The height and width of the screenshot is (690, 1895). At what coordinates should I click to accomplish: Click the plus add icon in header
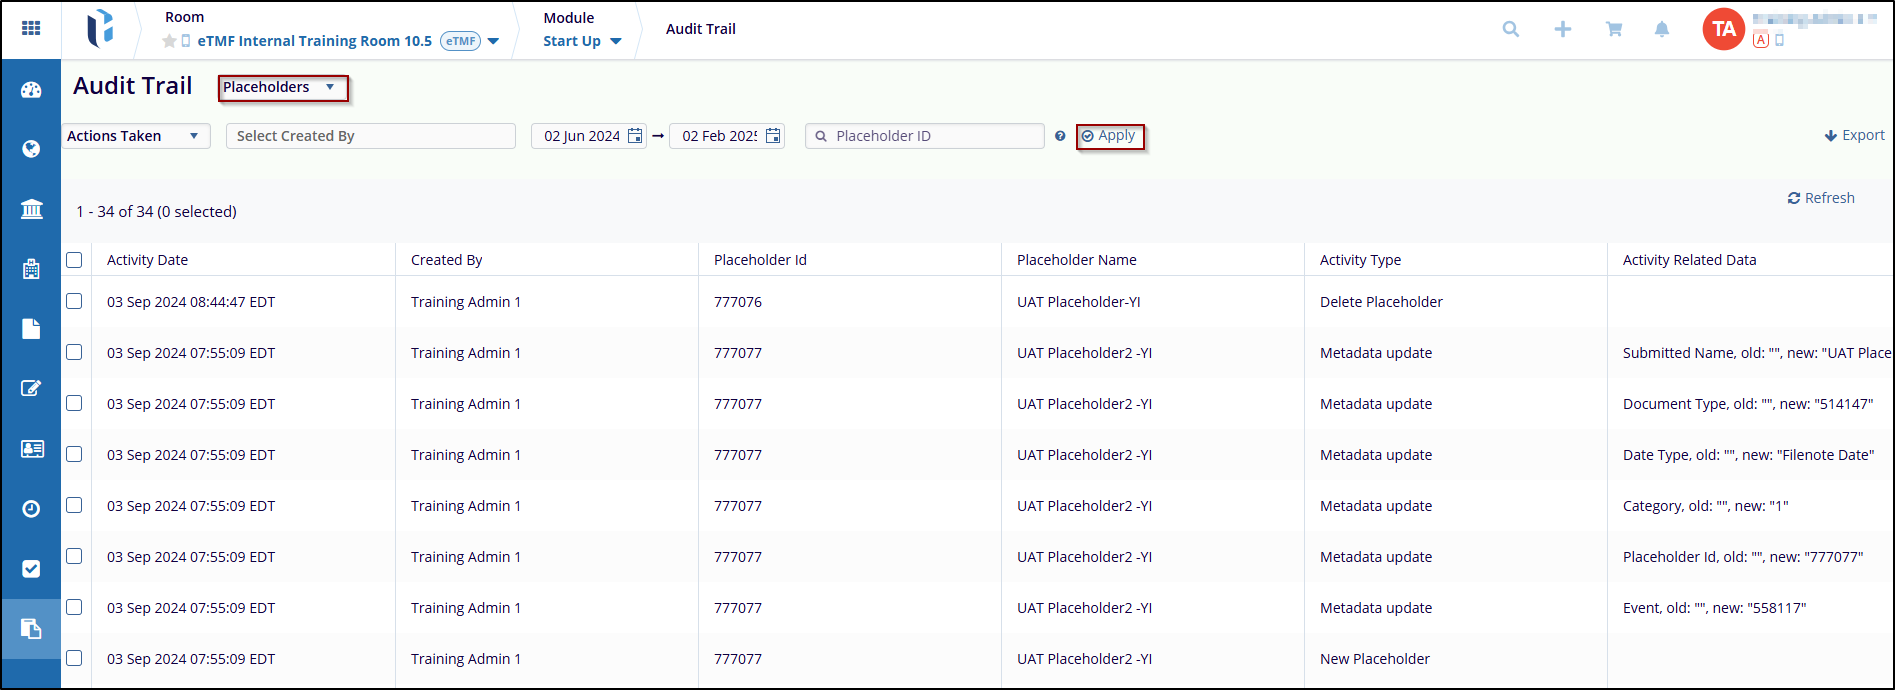click(x=1562, y=29)
